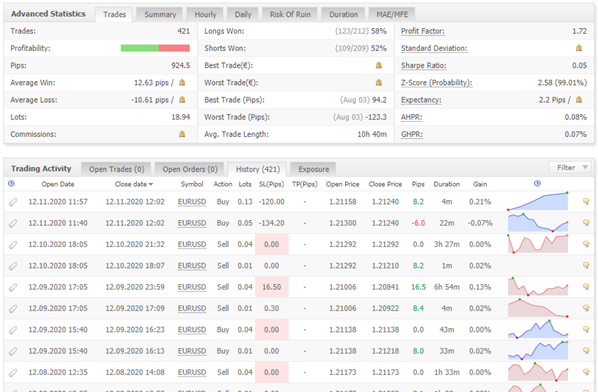Sort by Close date column arrow
This screenshot has width=598, height=392.
click(x=151, y=185)
